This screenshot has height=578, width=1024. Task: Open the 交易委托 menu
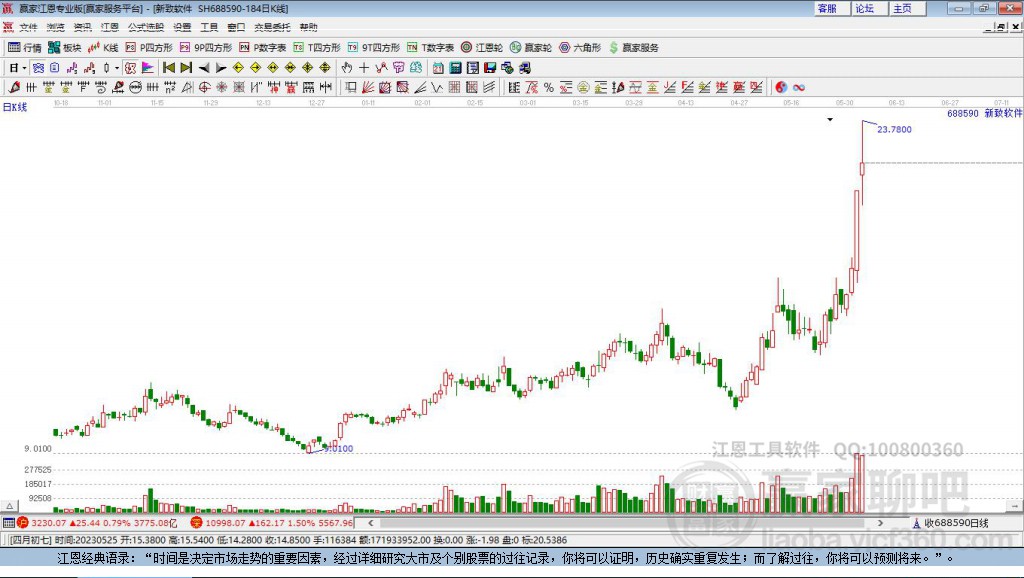coord(272,27)
